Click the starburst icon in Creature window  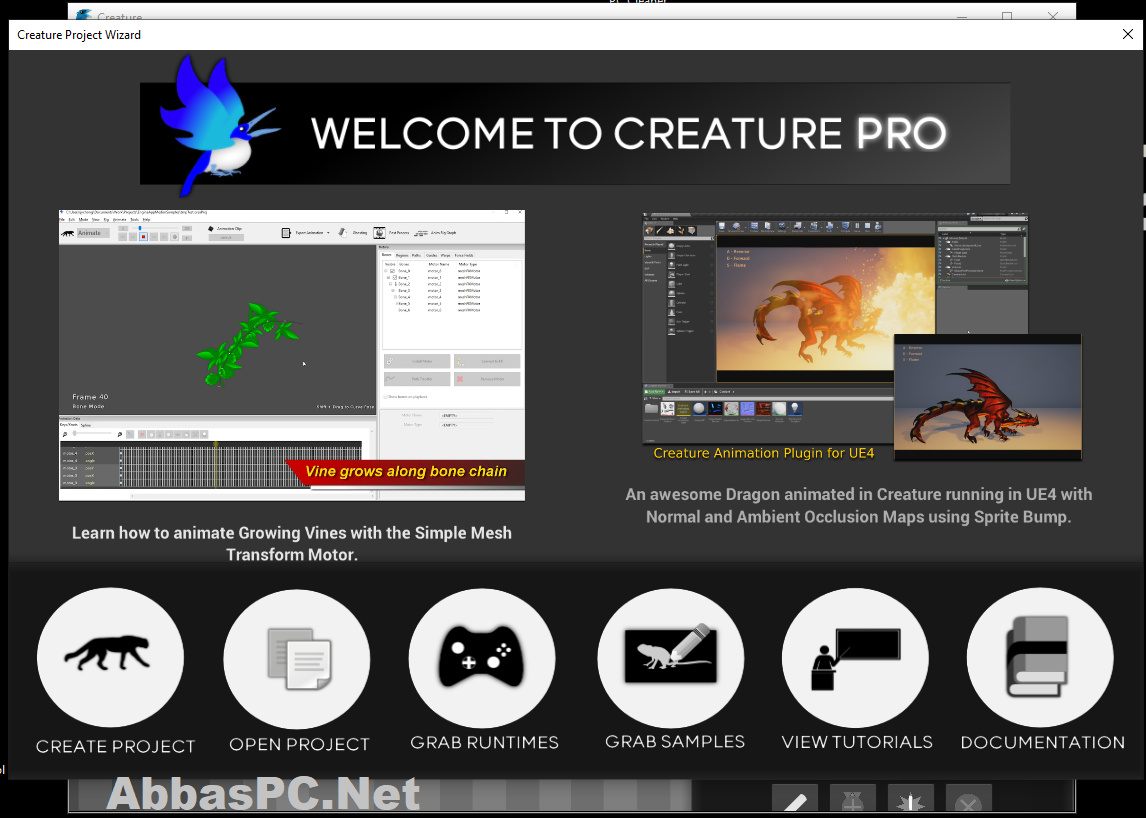[x=911, y=800]
